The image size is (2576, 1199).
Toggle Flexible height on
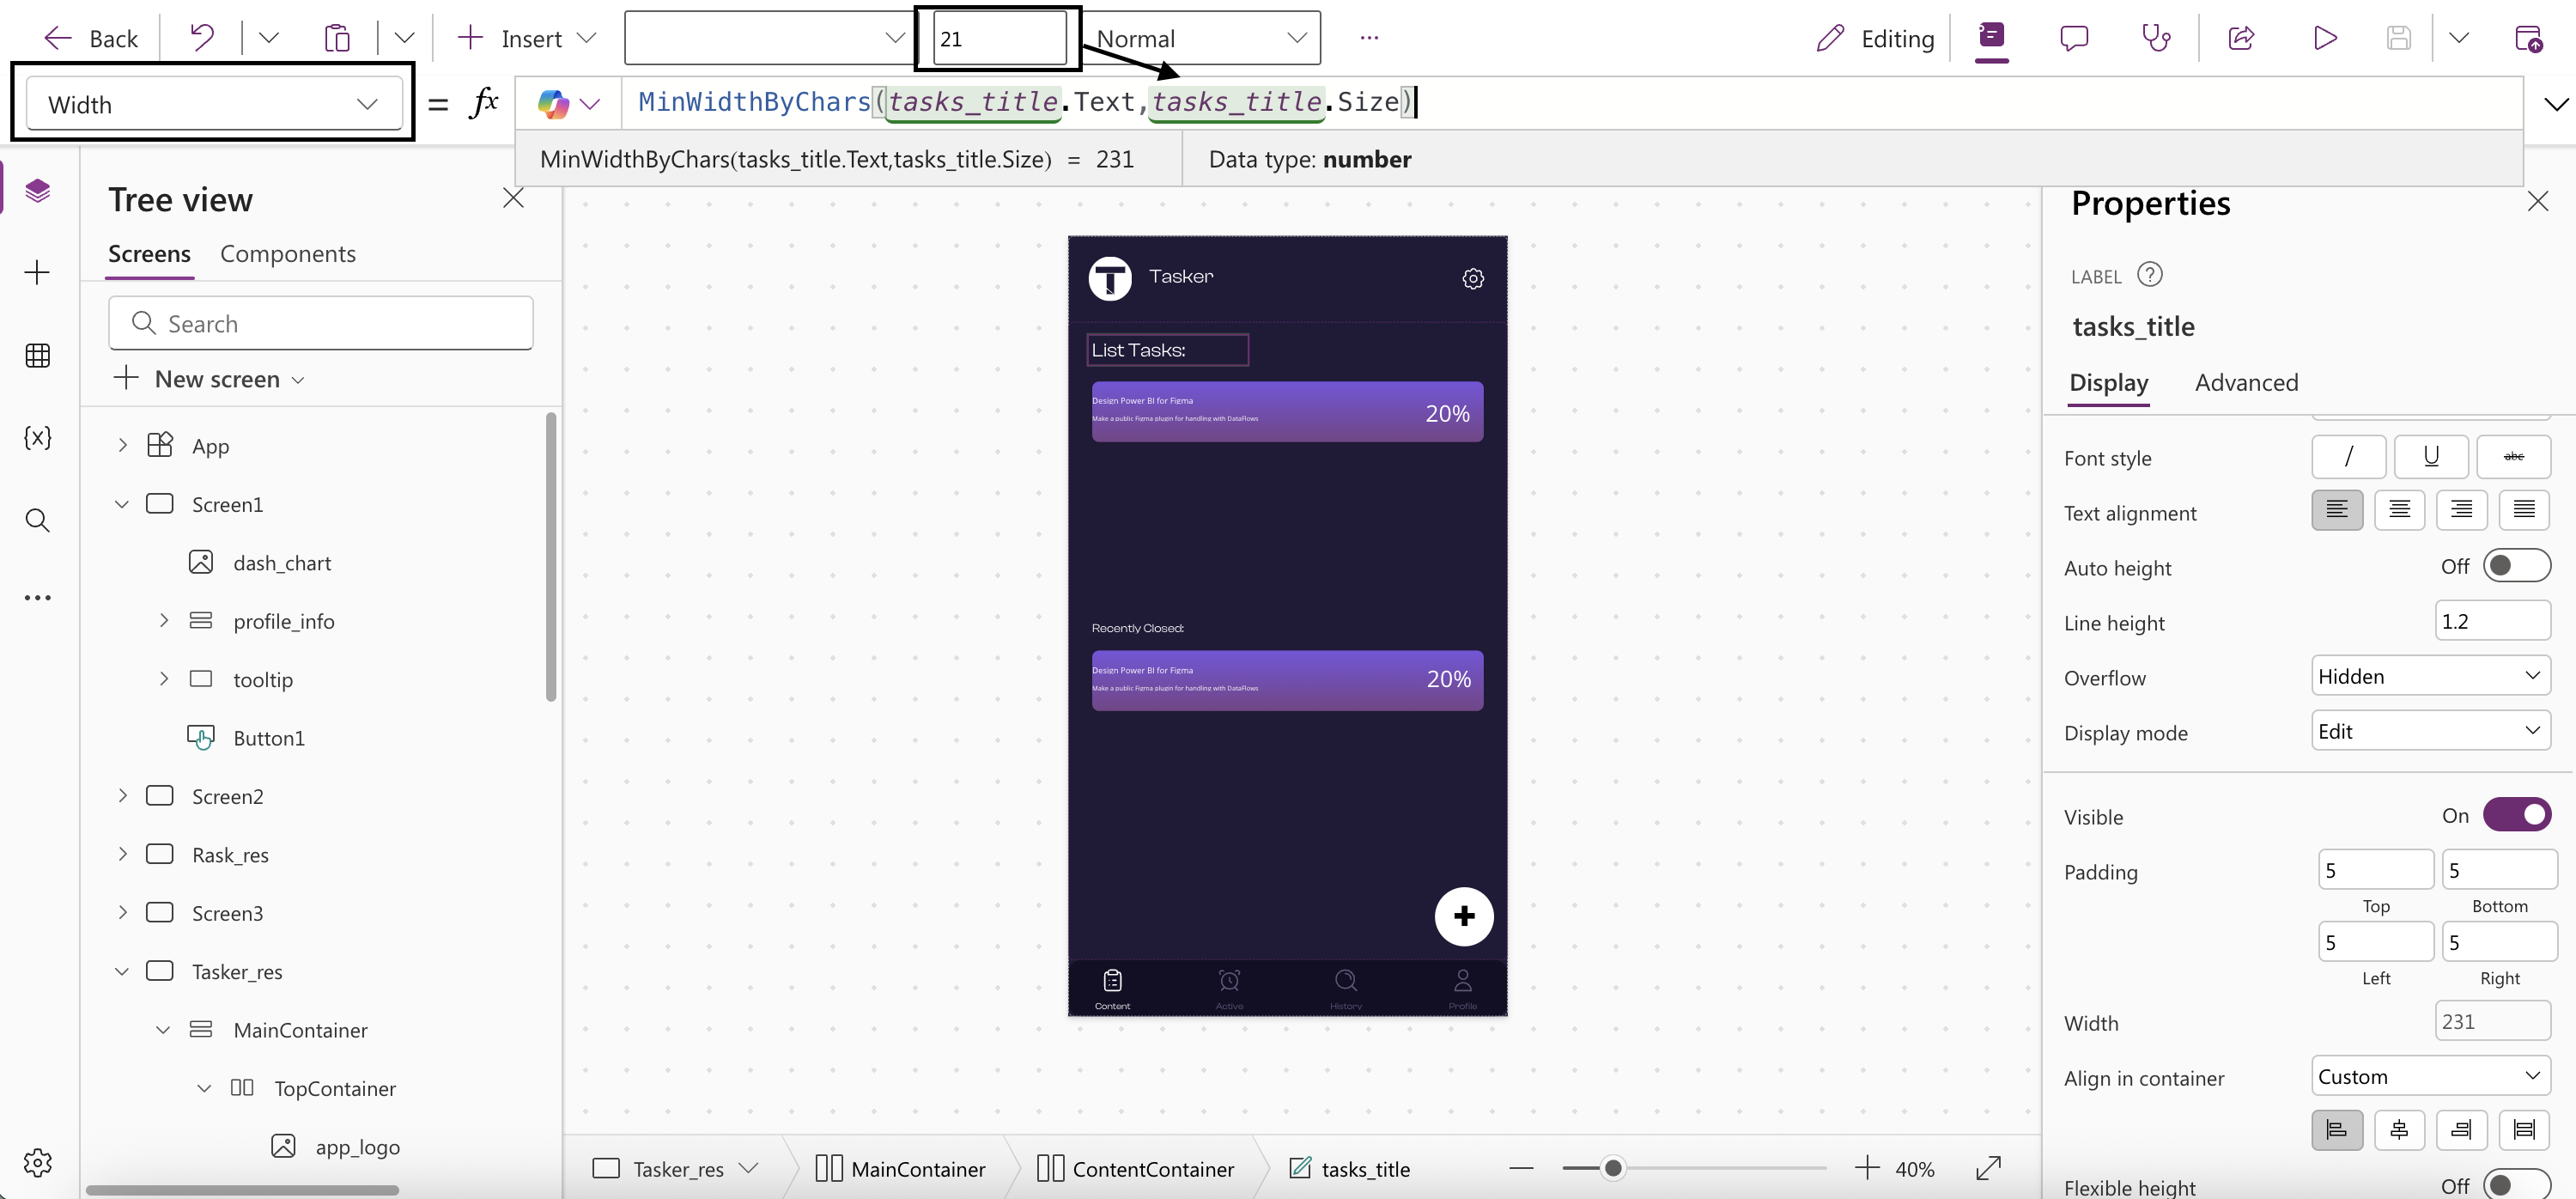click(2516, 1185)
